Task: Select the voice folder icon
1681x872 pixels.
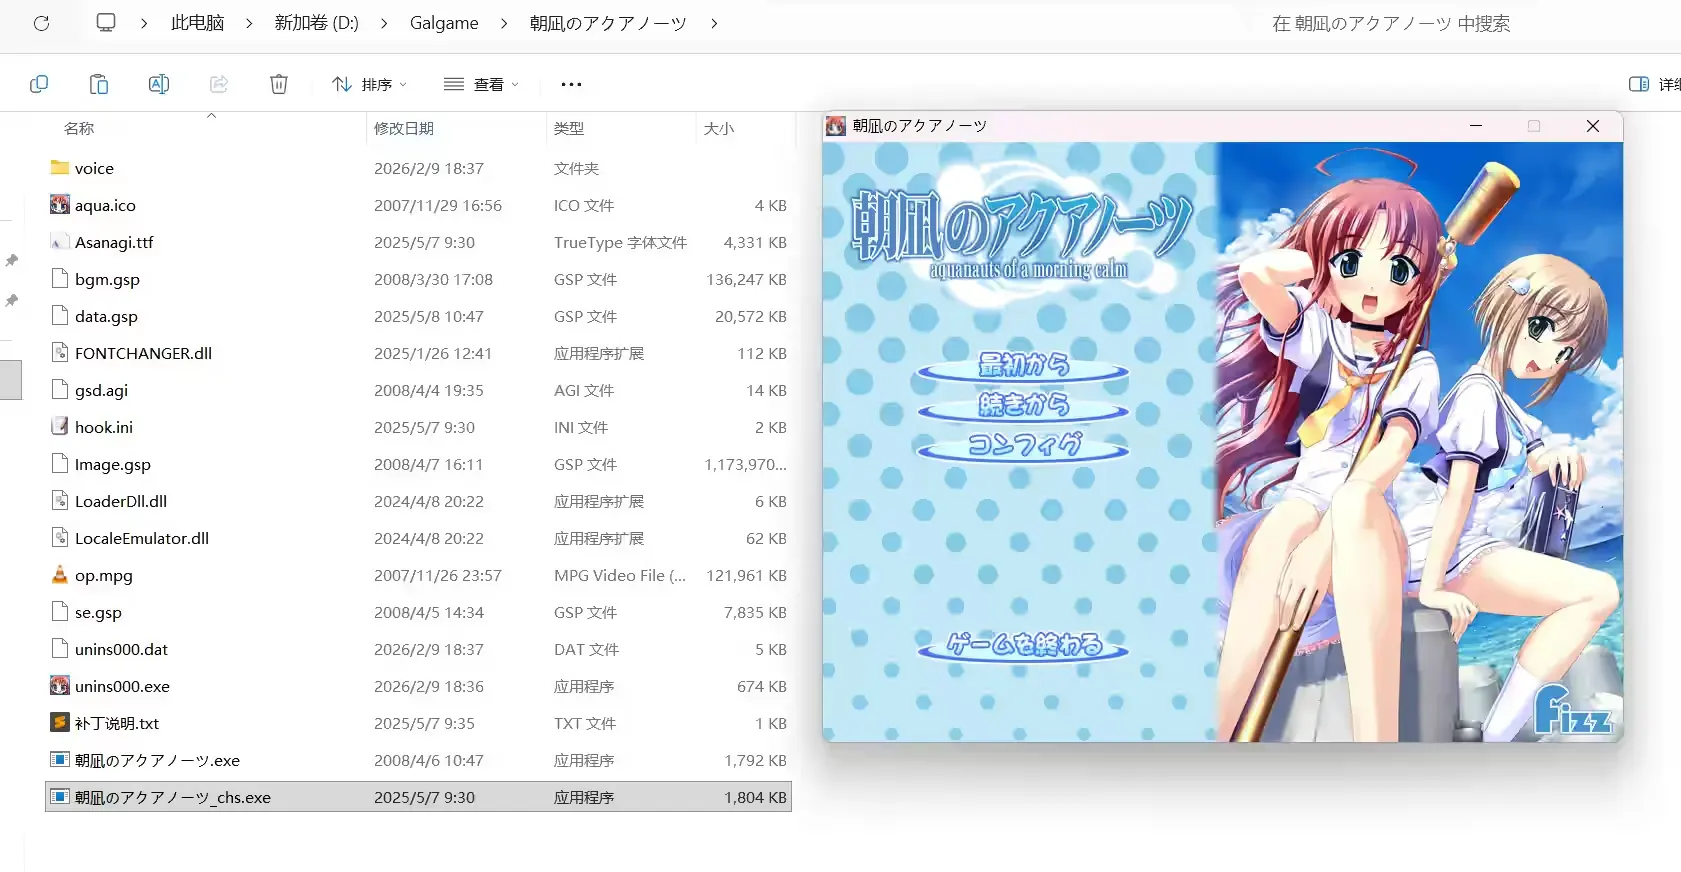Action: (60, 168)
